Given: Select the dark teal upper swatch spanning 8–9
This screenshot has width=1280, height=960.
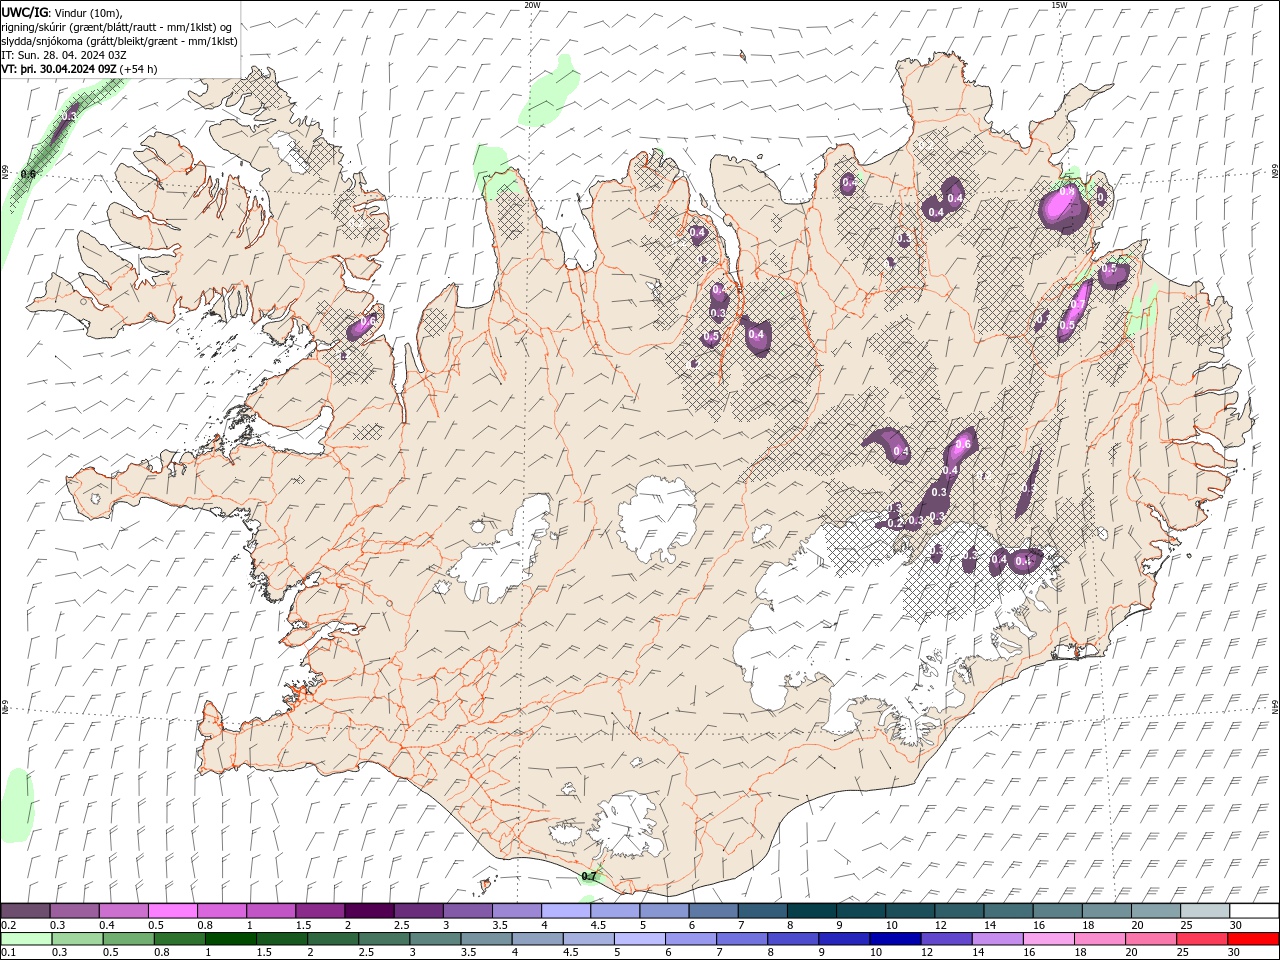Looking at the screenshot, I should [x=812, y=911].
